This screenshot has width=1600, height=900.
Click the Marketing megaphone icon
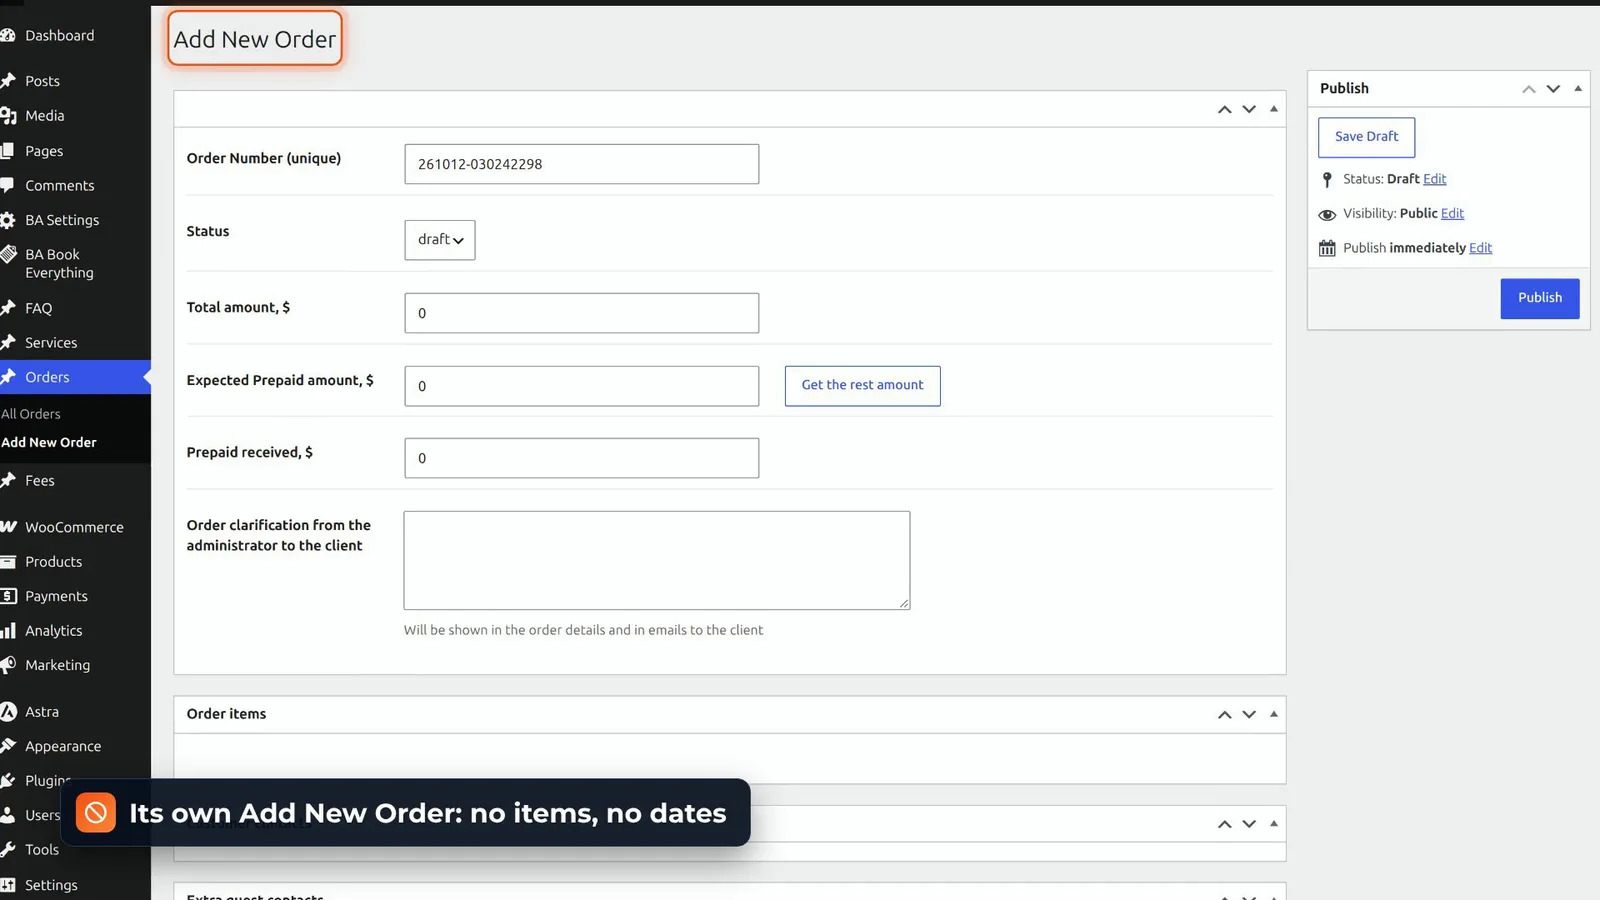point(8,665)
